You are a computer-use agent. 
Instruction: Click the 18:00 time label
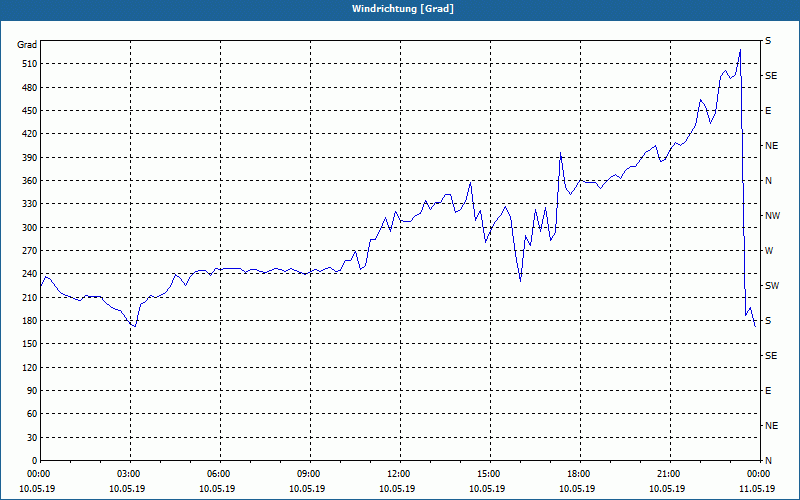(580, 474)
